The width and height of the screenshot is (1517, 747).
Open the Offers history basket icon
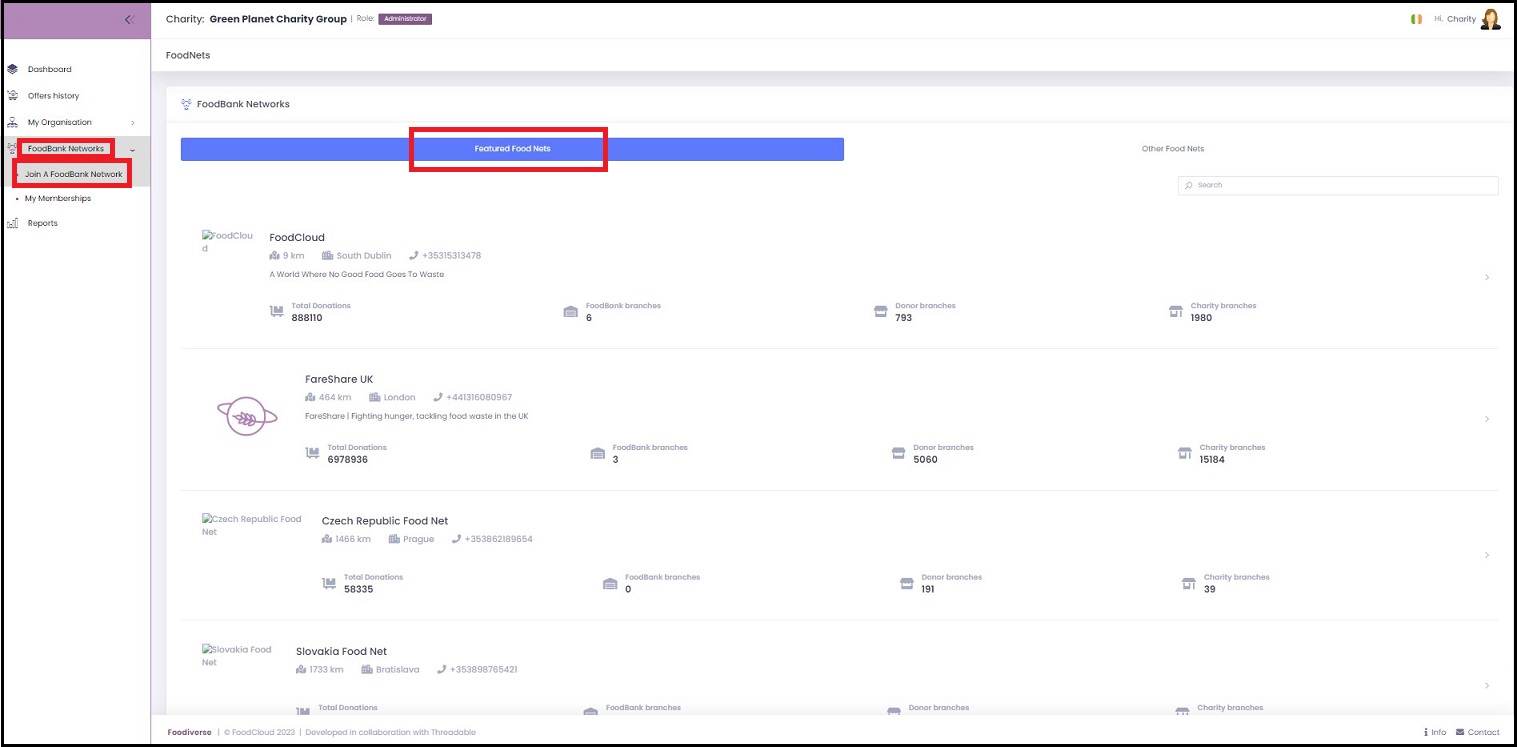coord(12,96)
